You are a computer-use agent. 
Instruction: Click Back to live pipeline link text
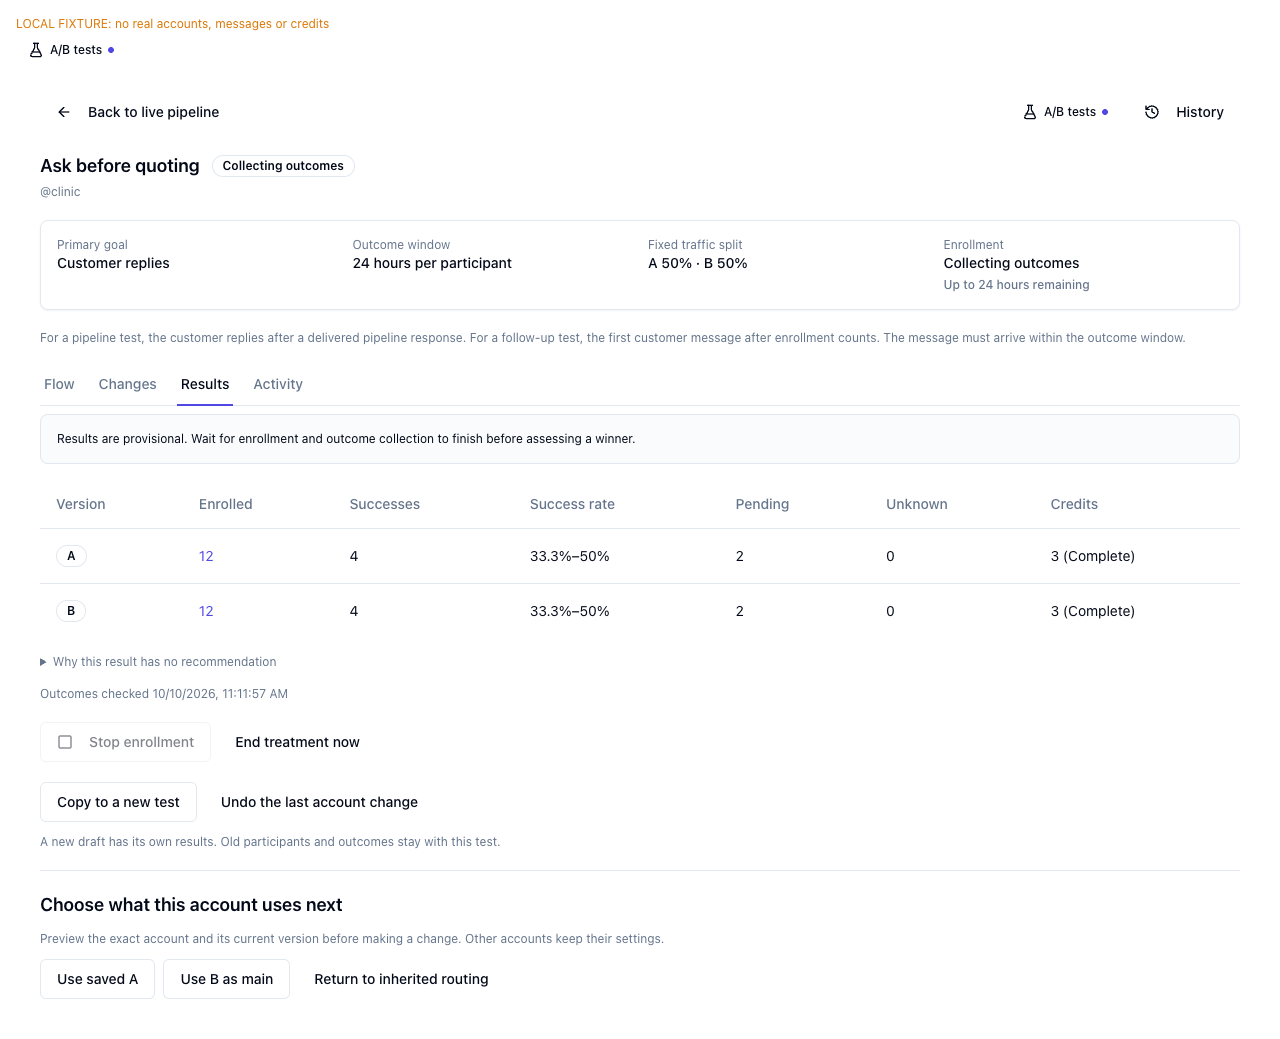coord(153,112)
